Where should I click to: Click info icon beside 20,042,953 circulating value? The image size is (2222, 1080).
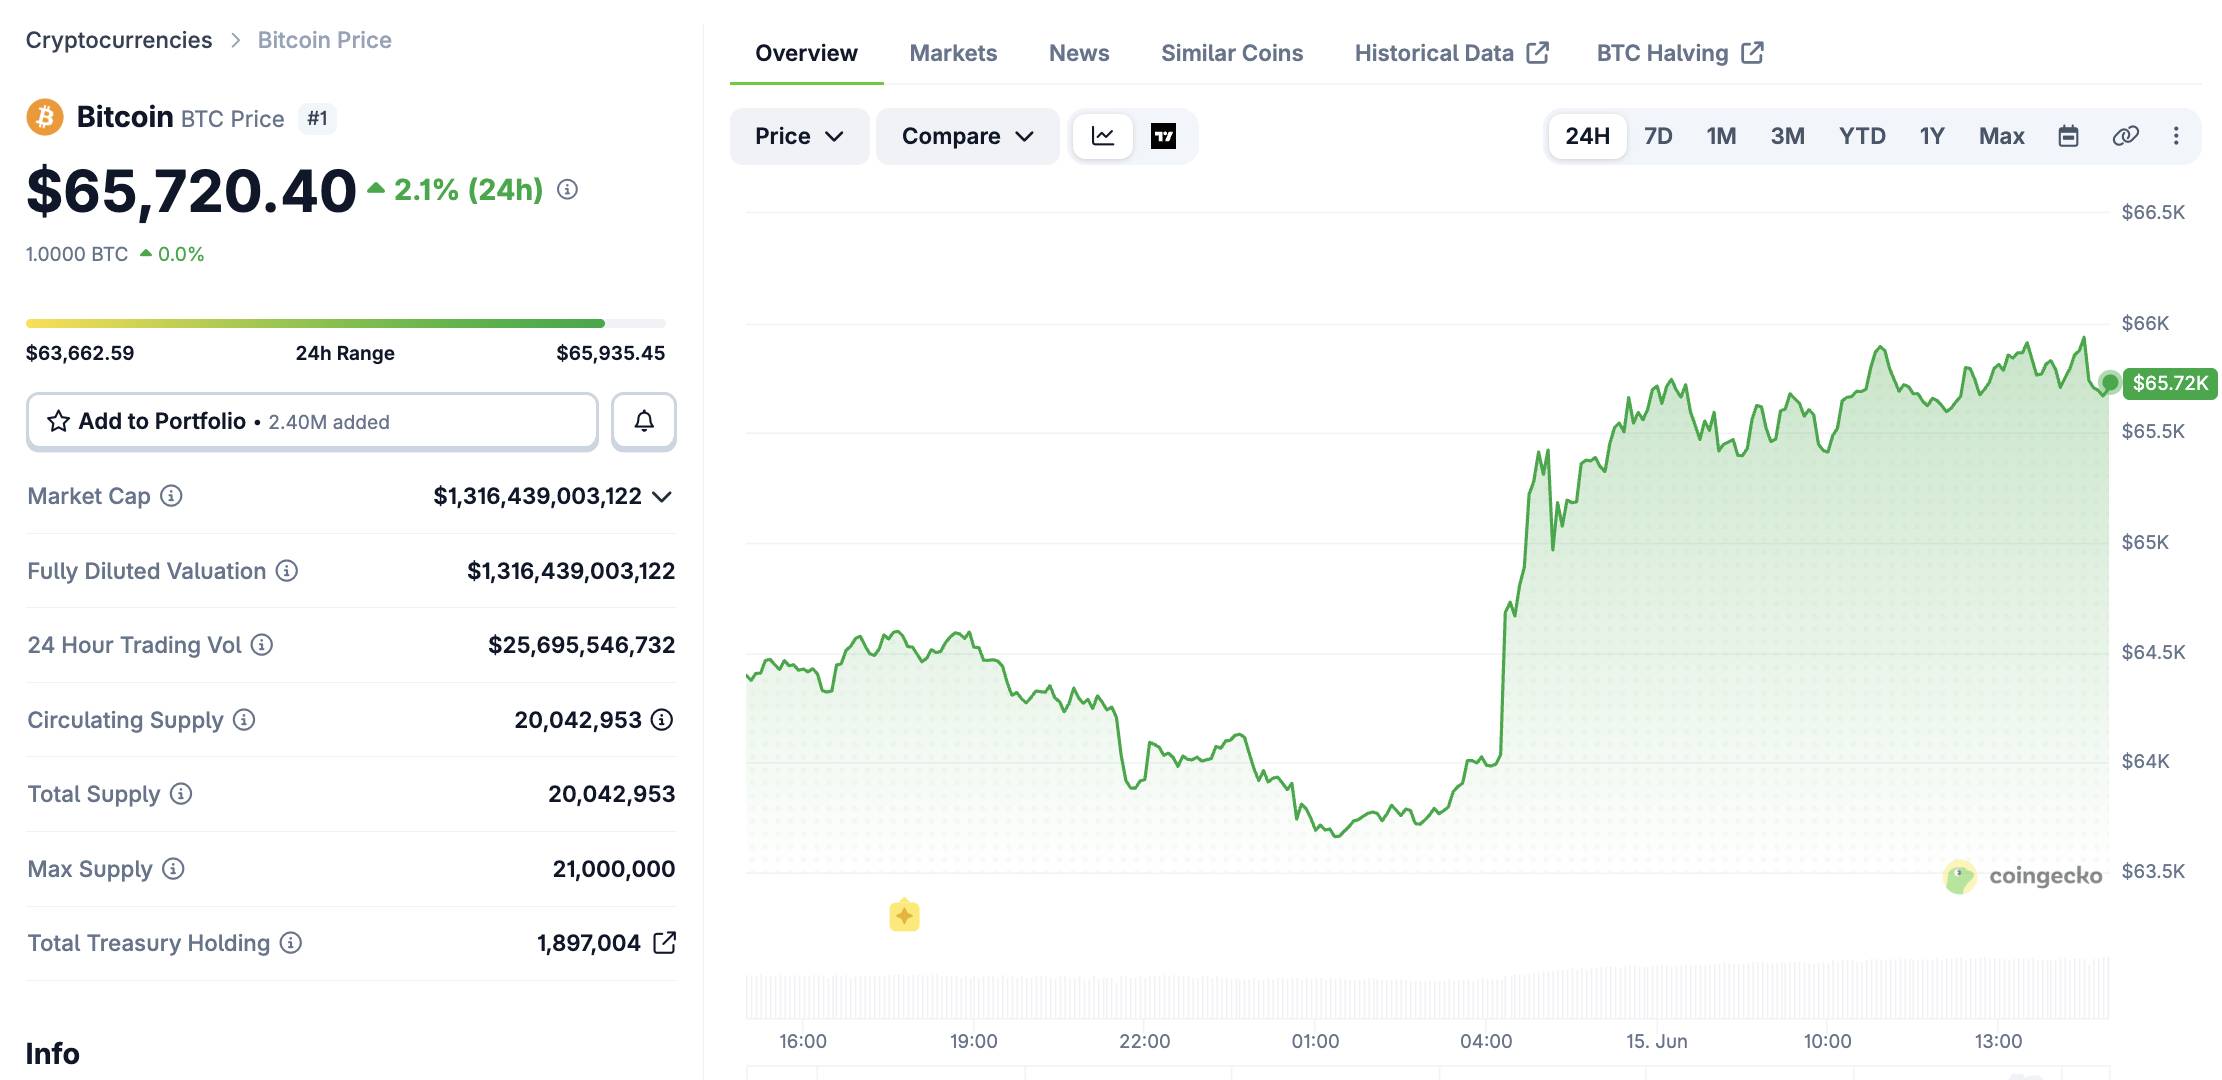point(662,720)
